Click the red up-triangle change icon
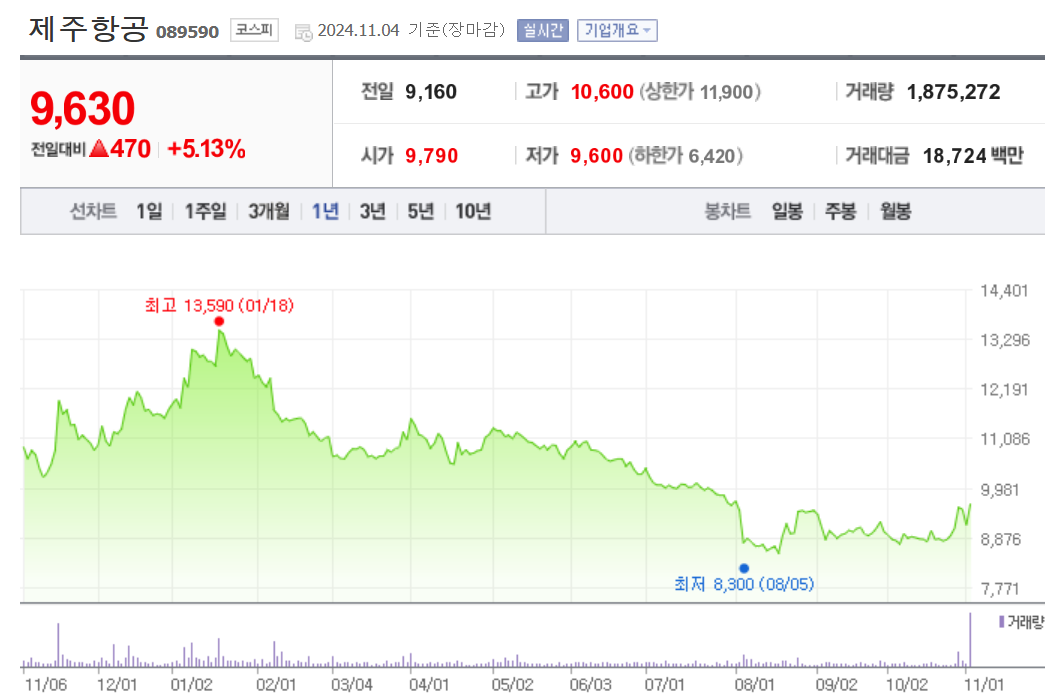The width and height of the screenshot is (1045, 694). tap(99, 148)
